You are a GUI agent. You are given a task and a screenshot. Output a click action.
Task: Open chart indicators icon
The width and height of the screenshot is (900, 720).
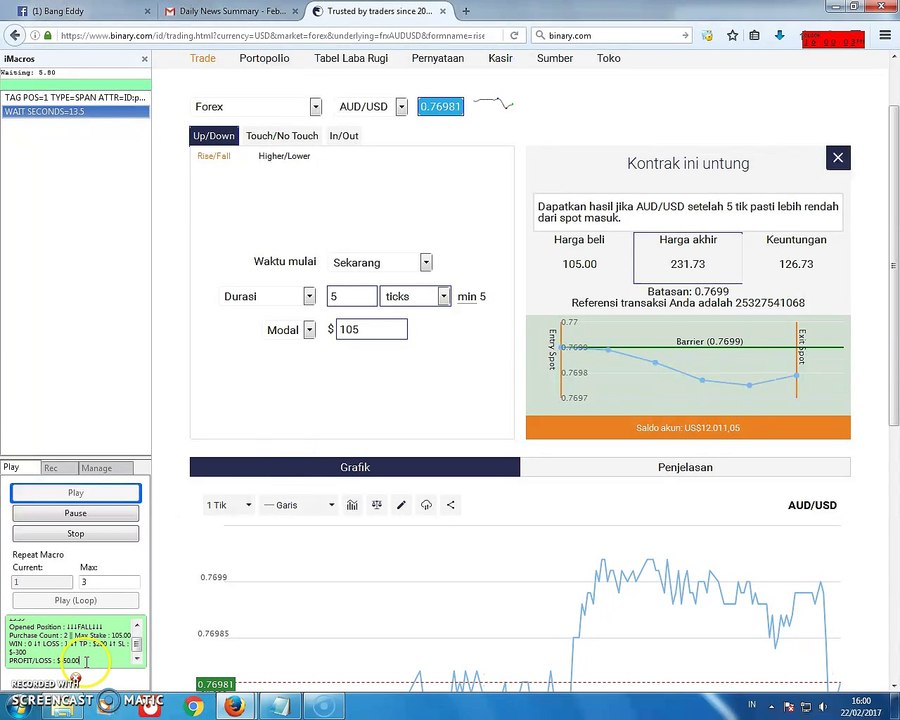[x=352, y=505]
